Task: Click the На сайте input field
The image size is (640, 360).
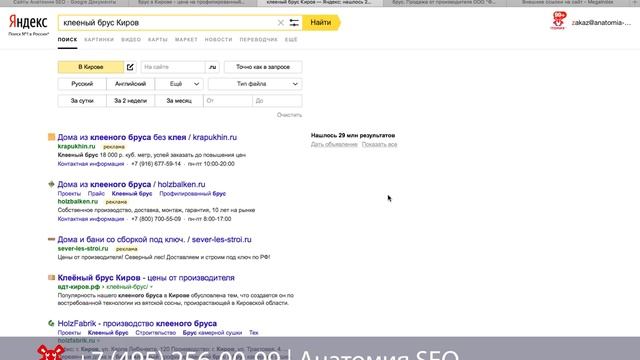Action: 173,67
